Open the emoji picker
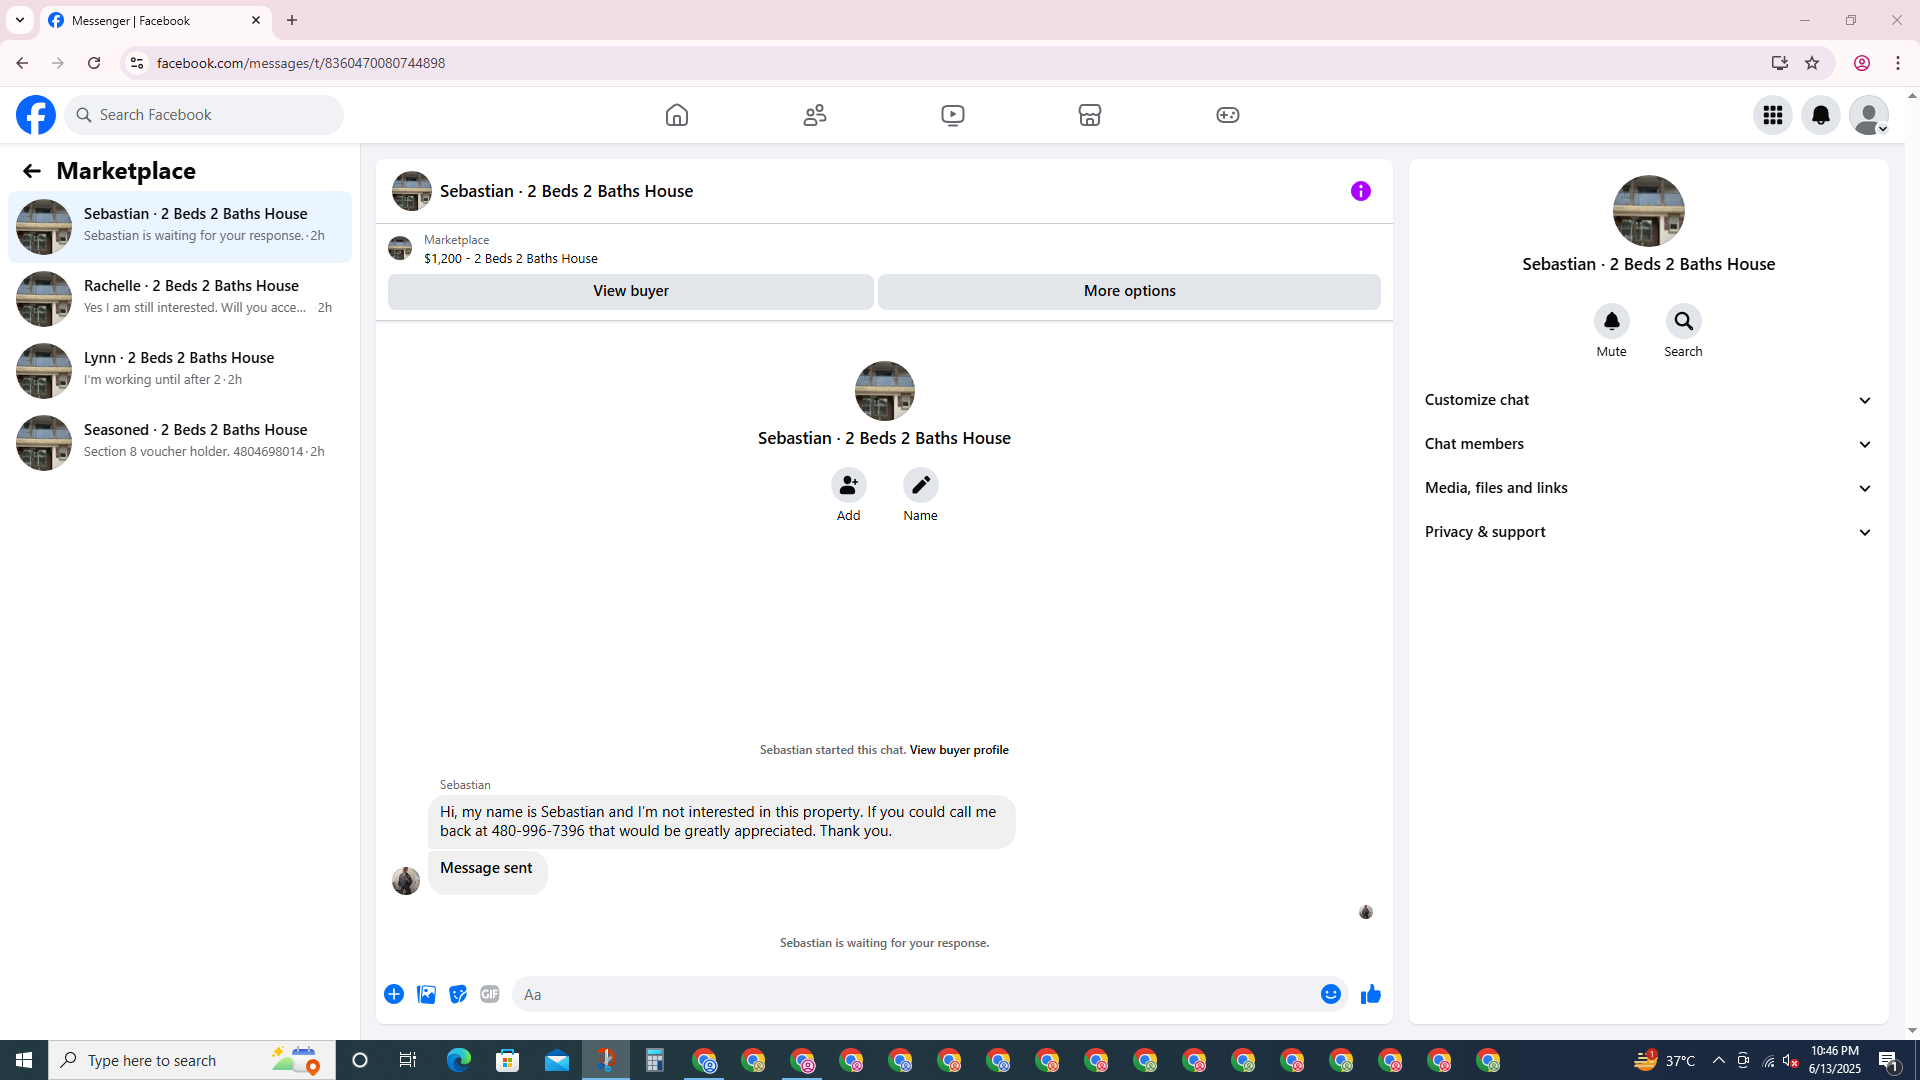The height and width of the screenshot is (1080, 1920). (1331, 994)
